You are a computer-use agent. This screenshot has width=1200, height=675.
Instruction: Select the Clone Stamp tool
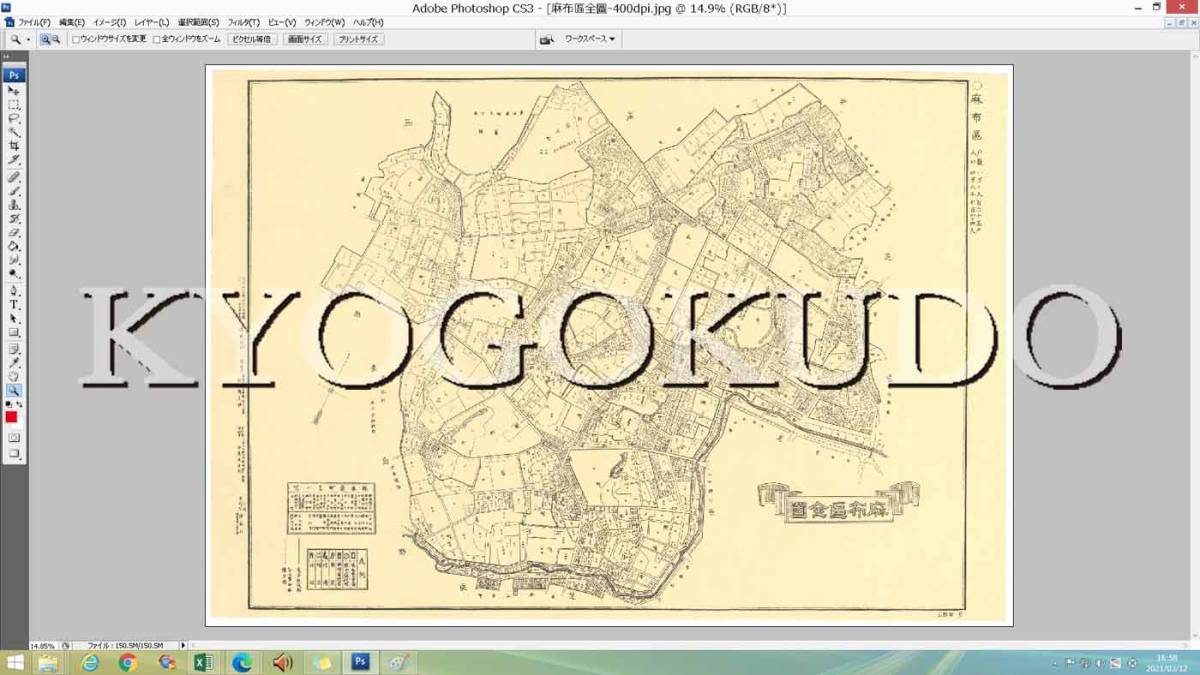[14, 204]
